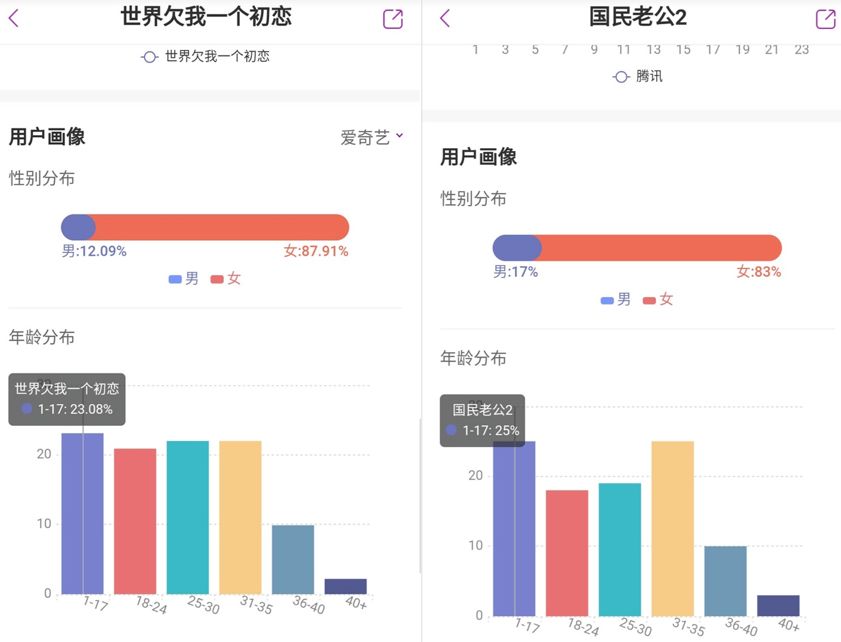Select right chart 31-35 yellow bar
This screenshot has height=642, width=841.
[x=672, y=528]
